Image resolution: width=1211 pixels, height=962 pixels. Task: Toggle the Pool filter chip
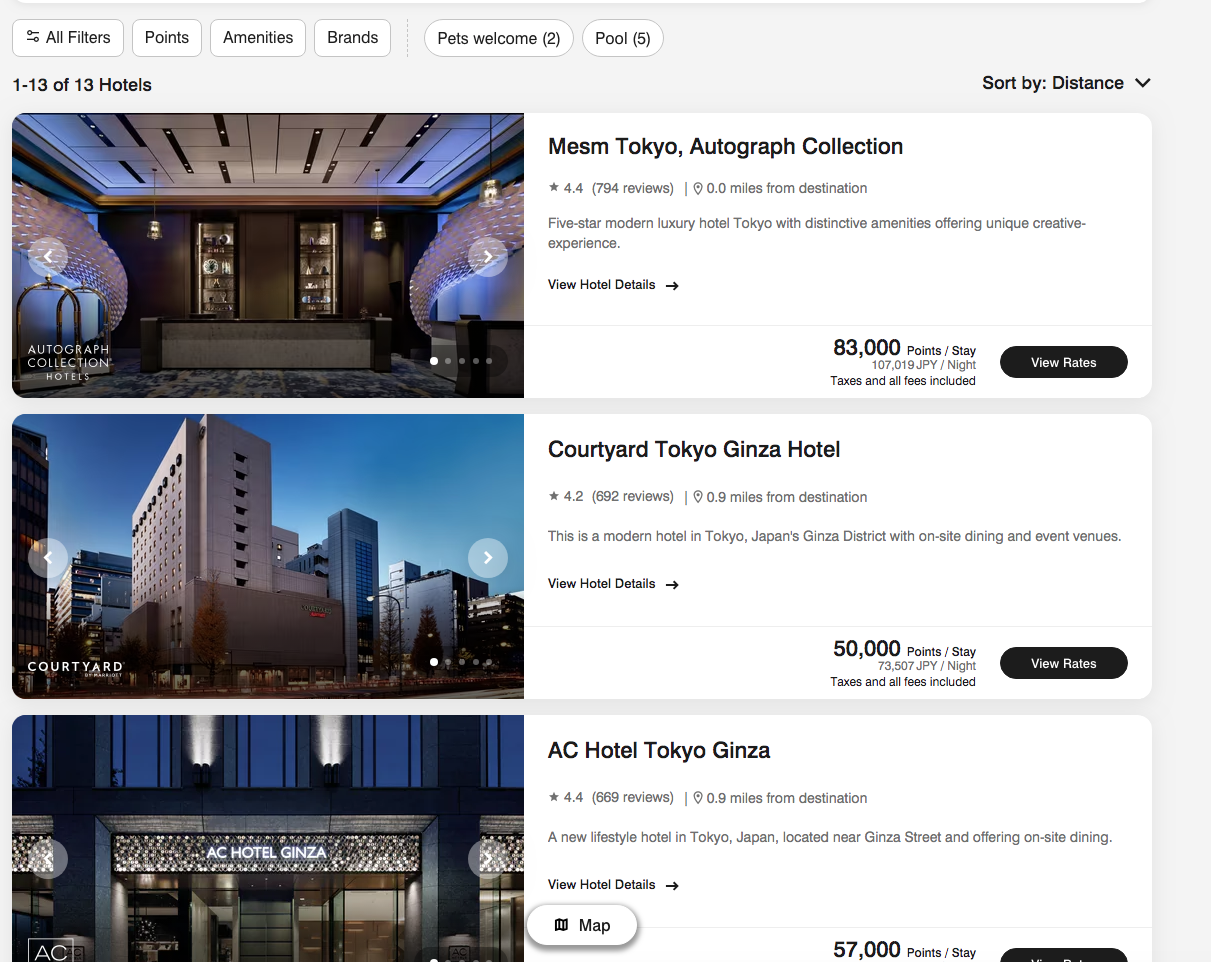click(622, 39)
